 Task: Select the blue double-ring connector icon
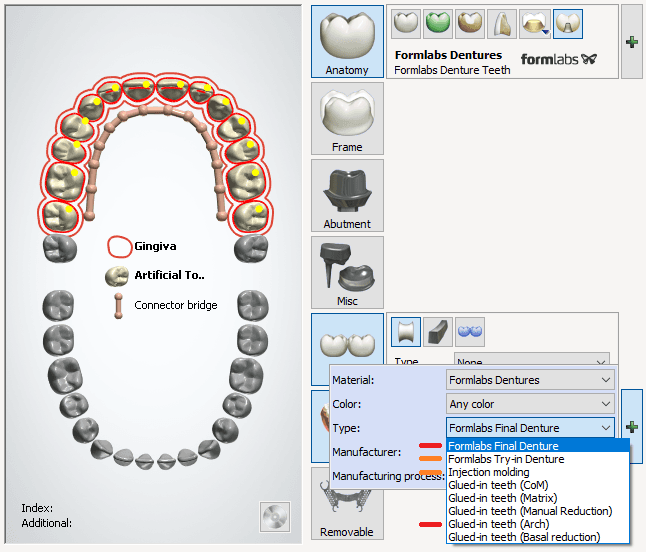pos(469,331)
